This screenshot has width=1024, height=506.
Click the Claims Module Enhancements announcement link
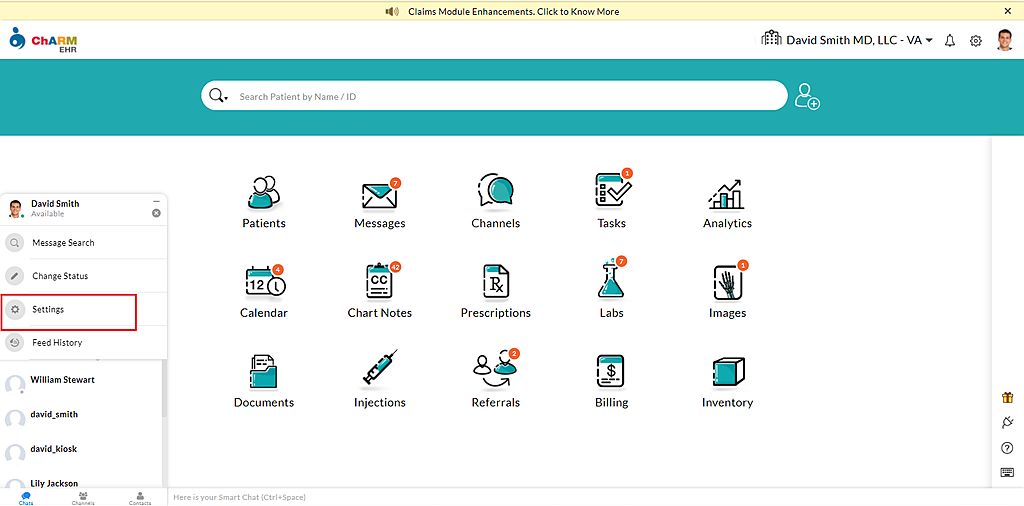pos(513,12)
